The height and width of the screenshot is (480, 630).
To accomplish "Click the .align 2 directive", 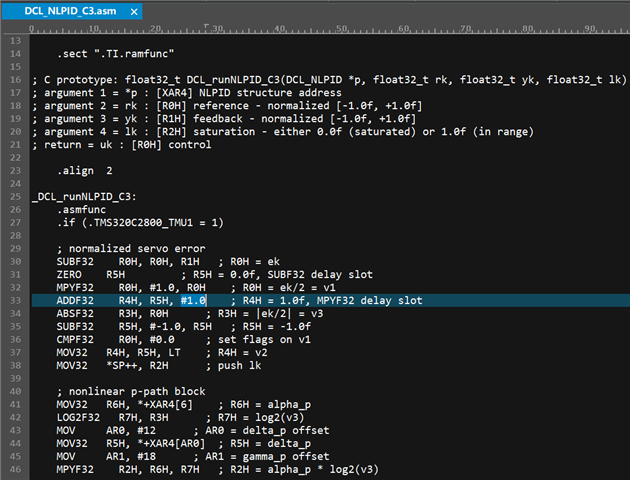I will tap(85, 171).
